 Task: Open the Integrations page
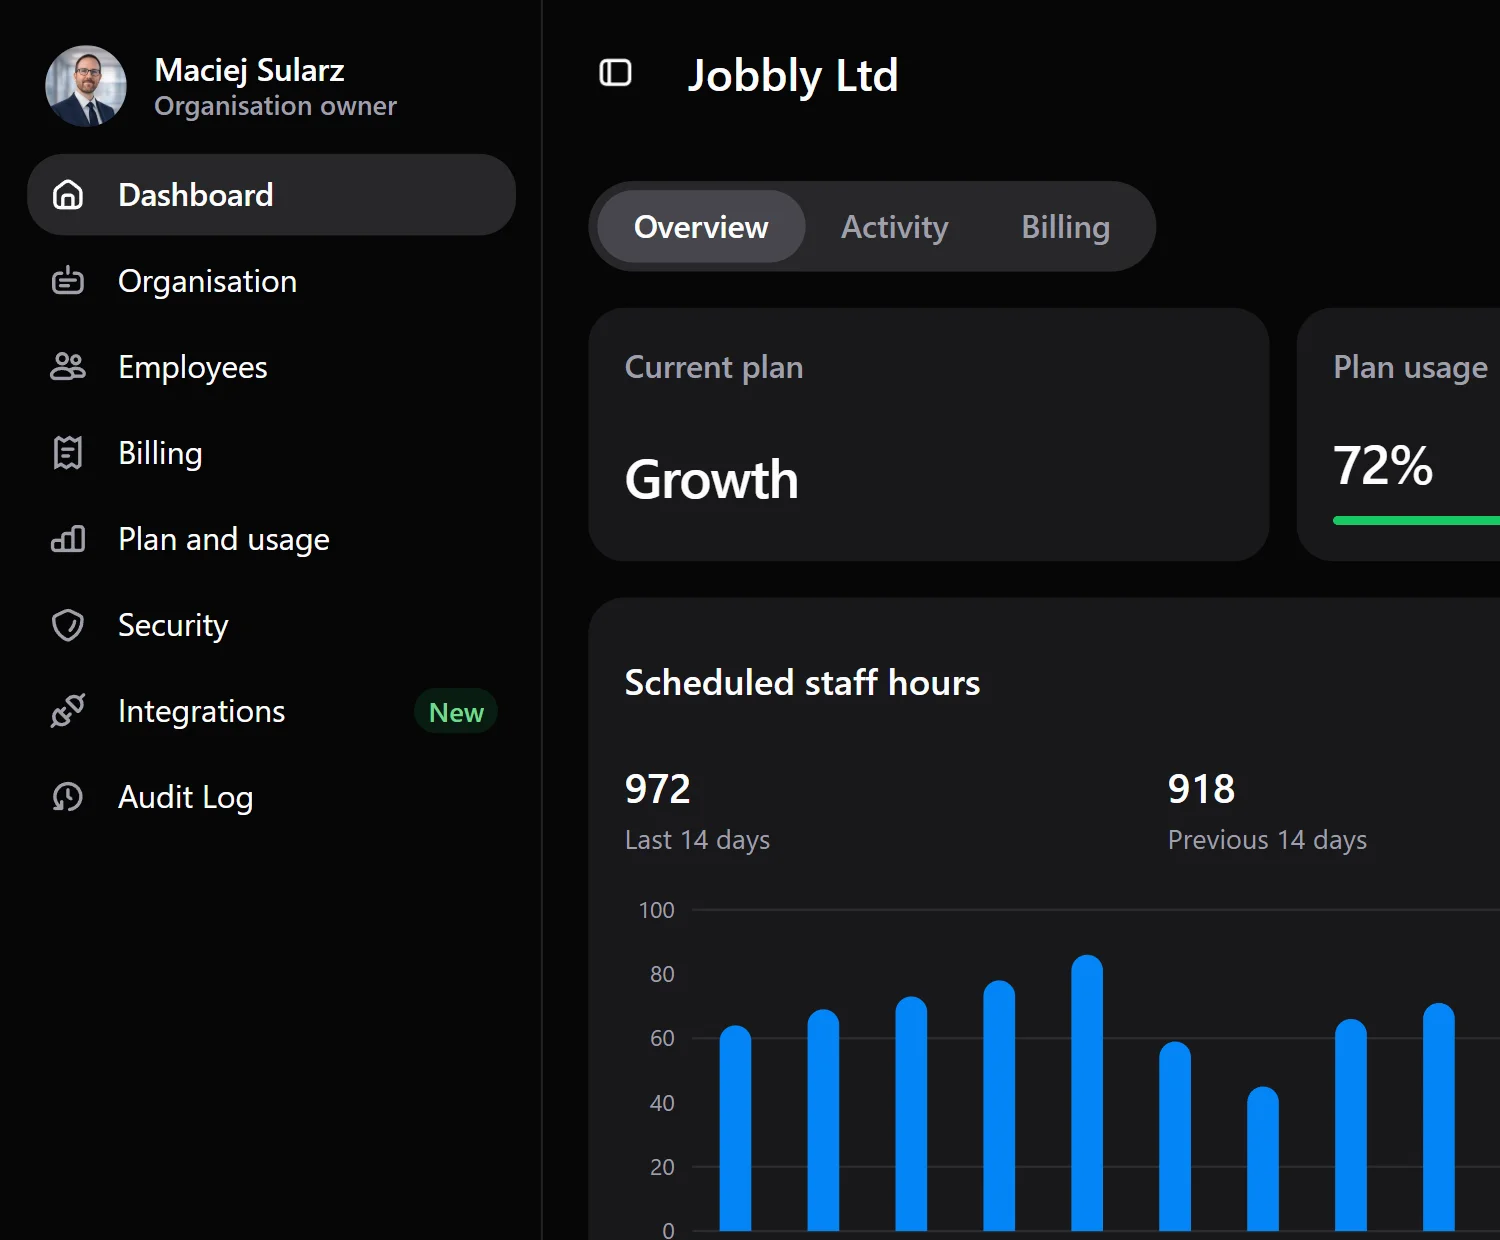(x=271, y=711)
